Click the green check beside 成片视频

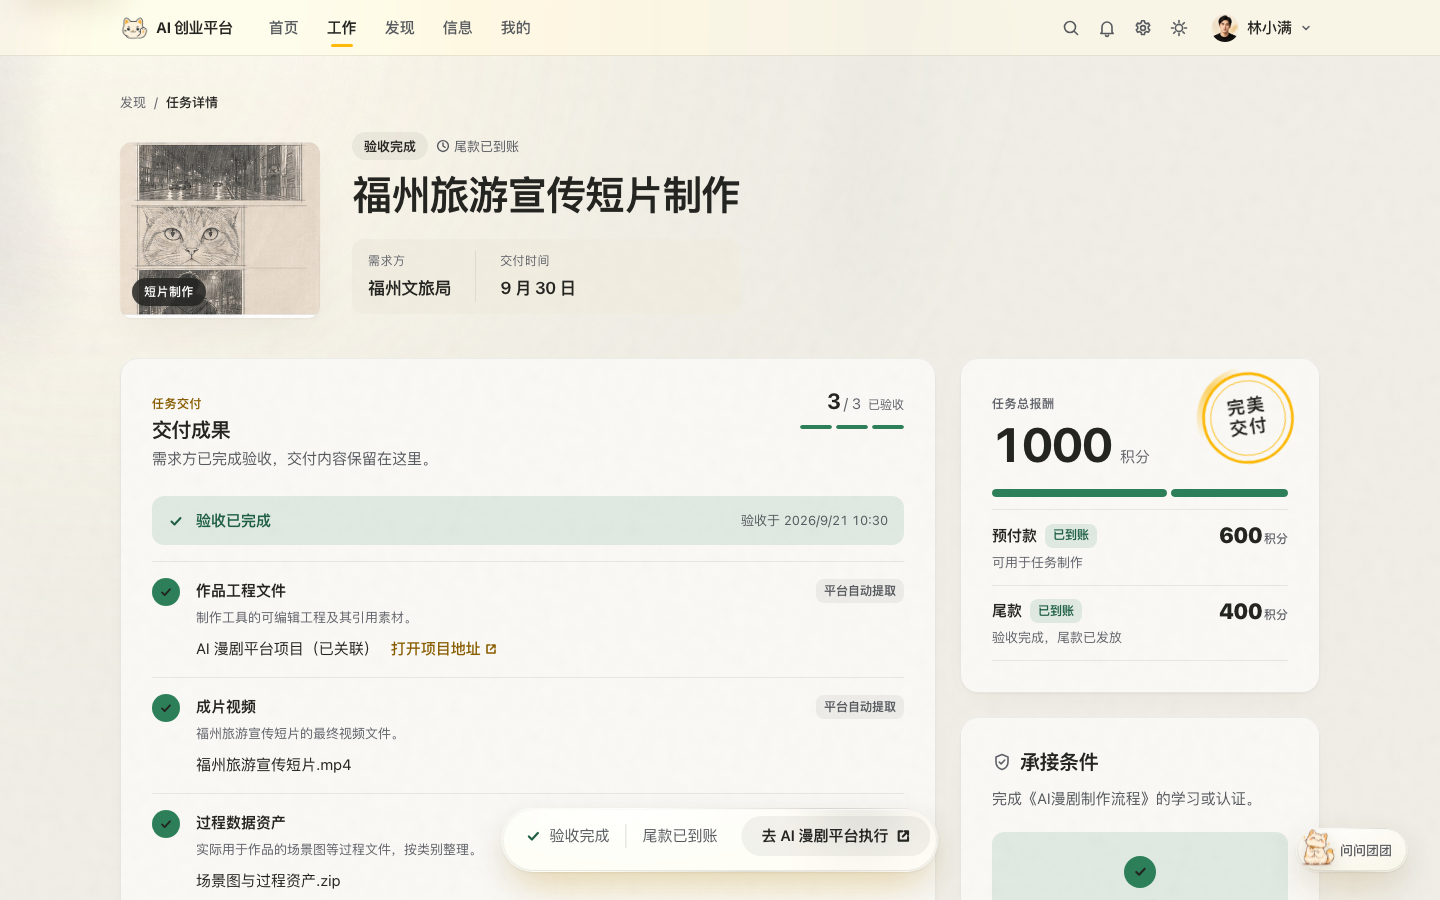tap(166, 708)
